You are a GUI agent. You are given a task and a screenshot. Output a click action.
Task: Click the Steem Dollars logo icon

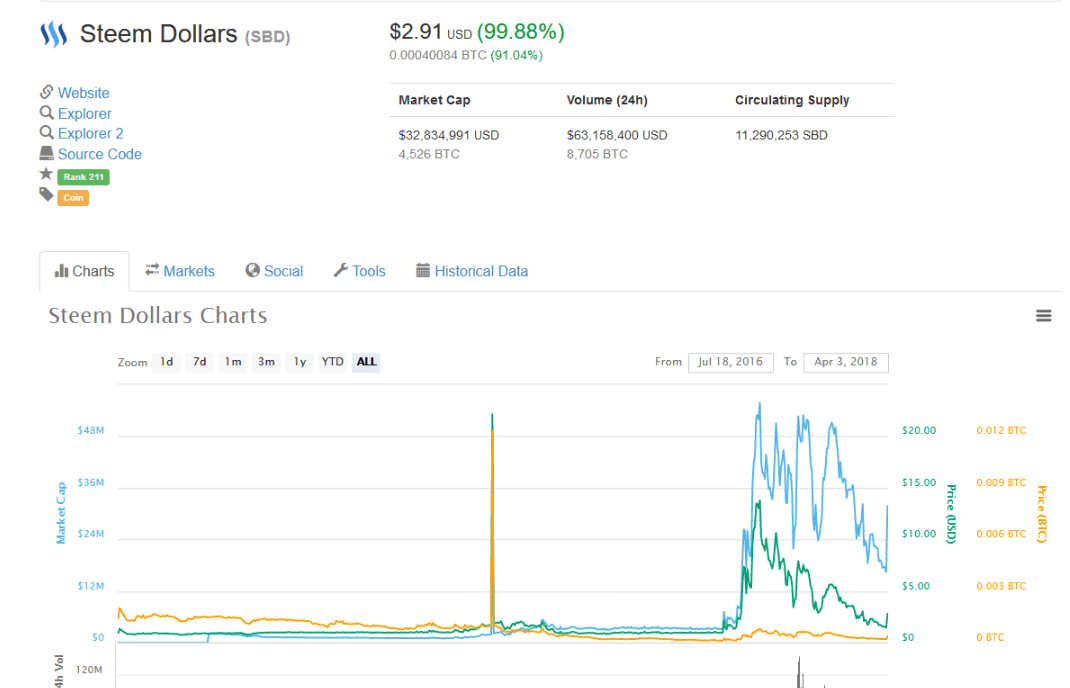53,34
